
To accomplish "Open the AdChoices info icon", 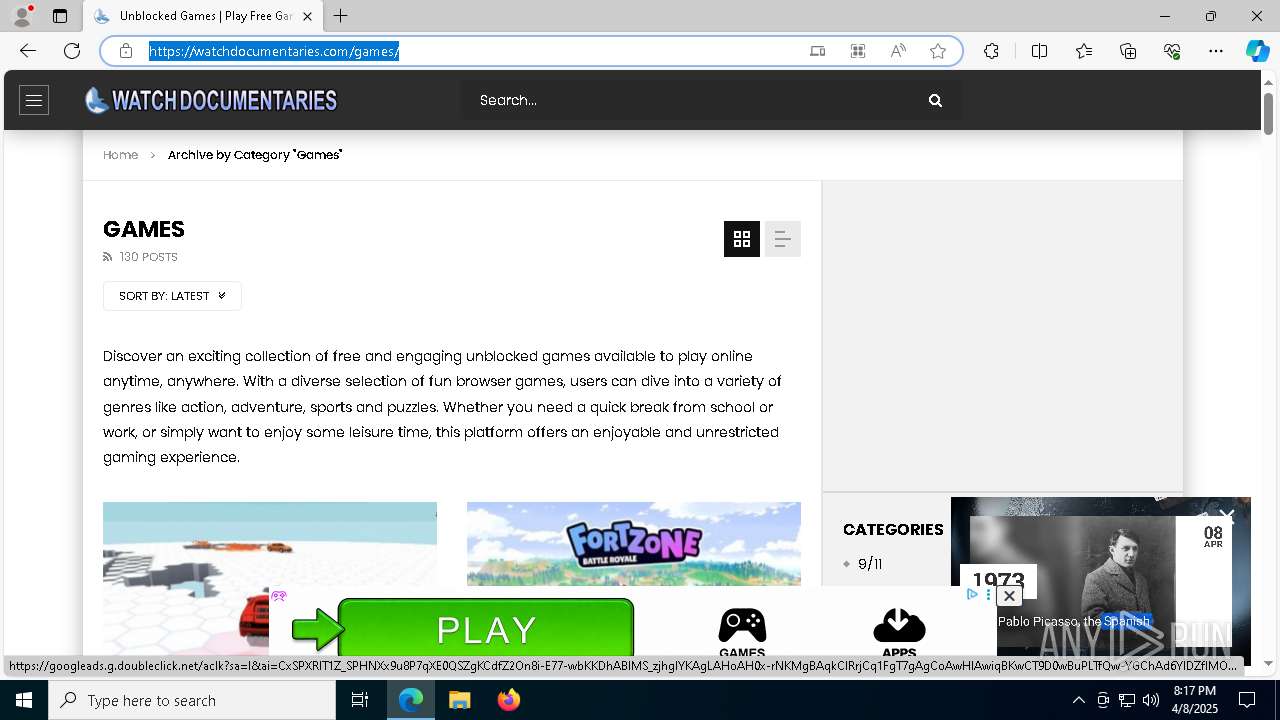I will [x=971, y=595].
